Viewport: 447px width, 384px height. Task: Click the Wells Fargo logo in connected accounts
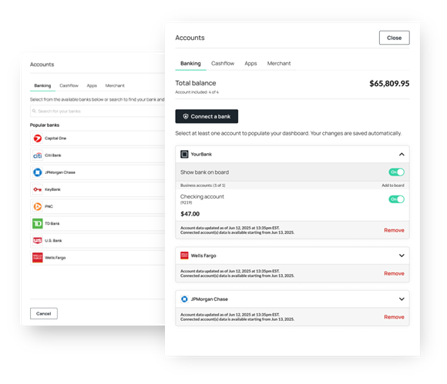coord(184,255)
